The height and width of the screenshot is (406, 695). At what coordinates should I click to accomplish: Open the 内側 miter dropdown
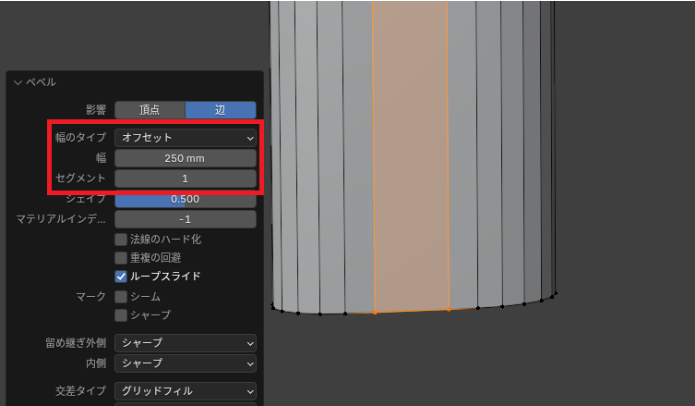pos(185,363)
